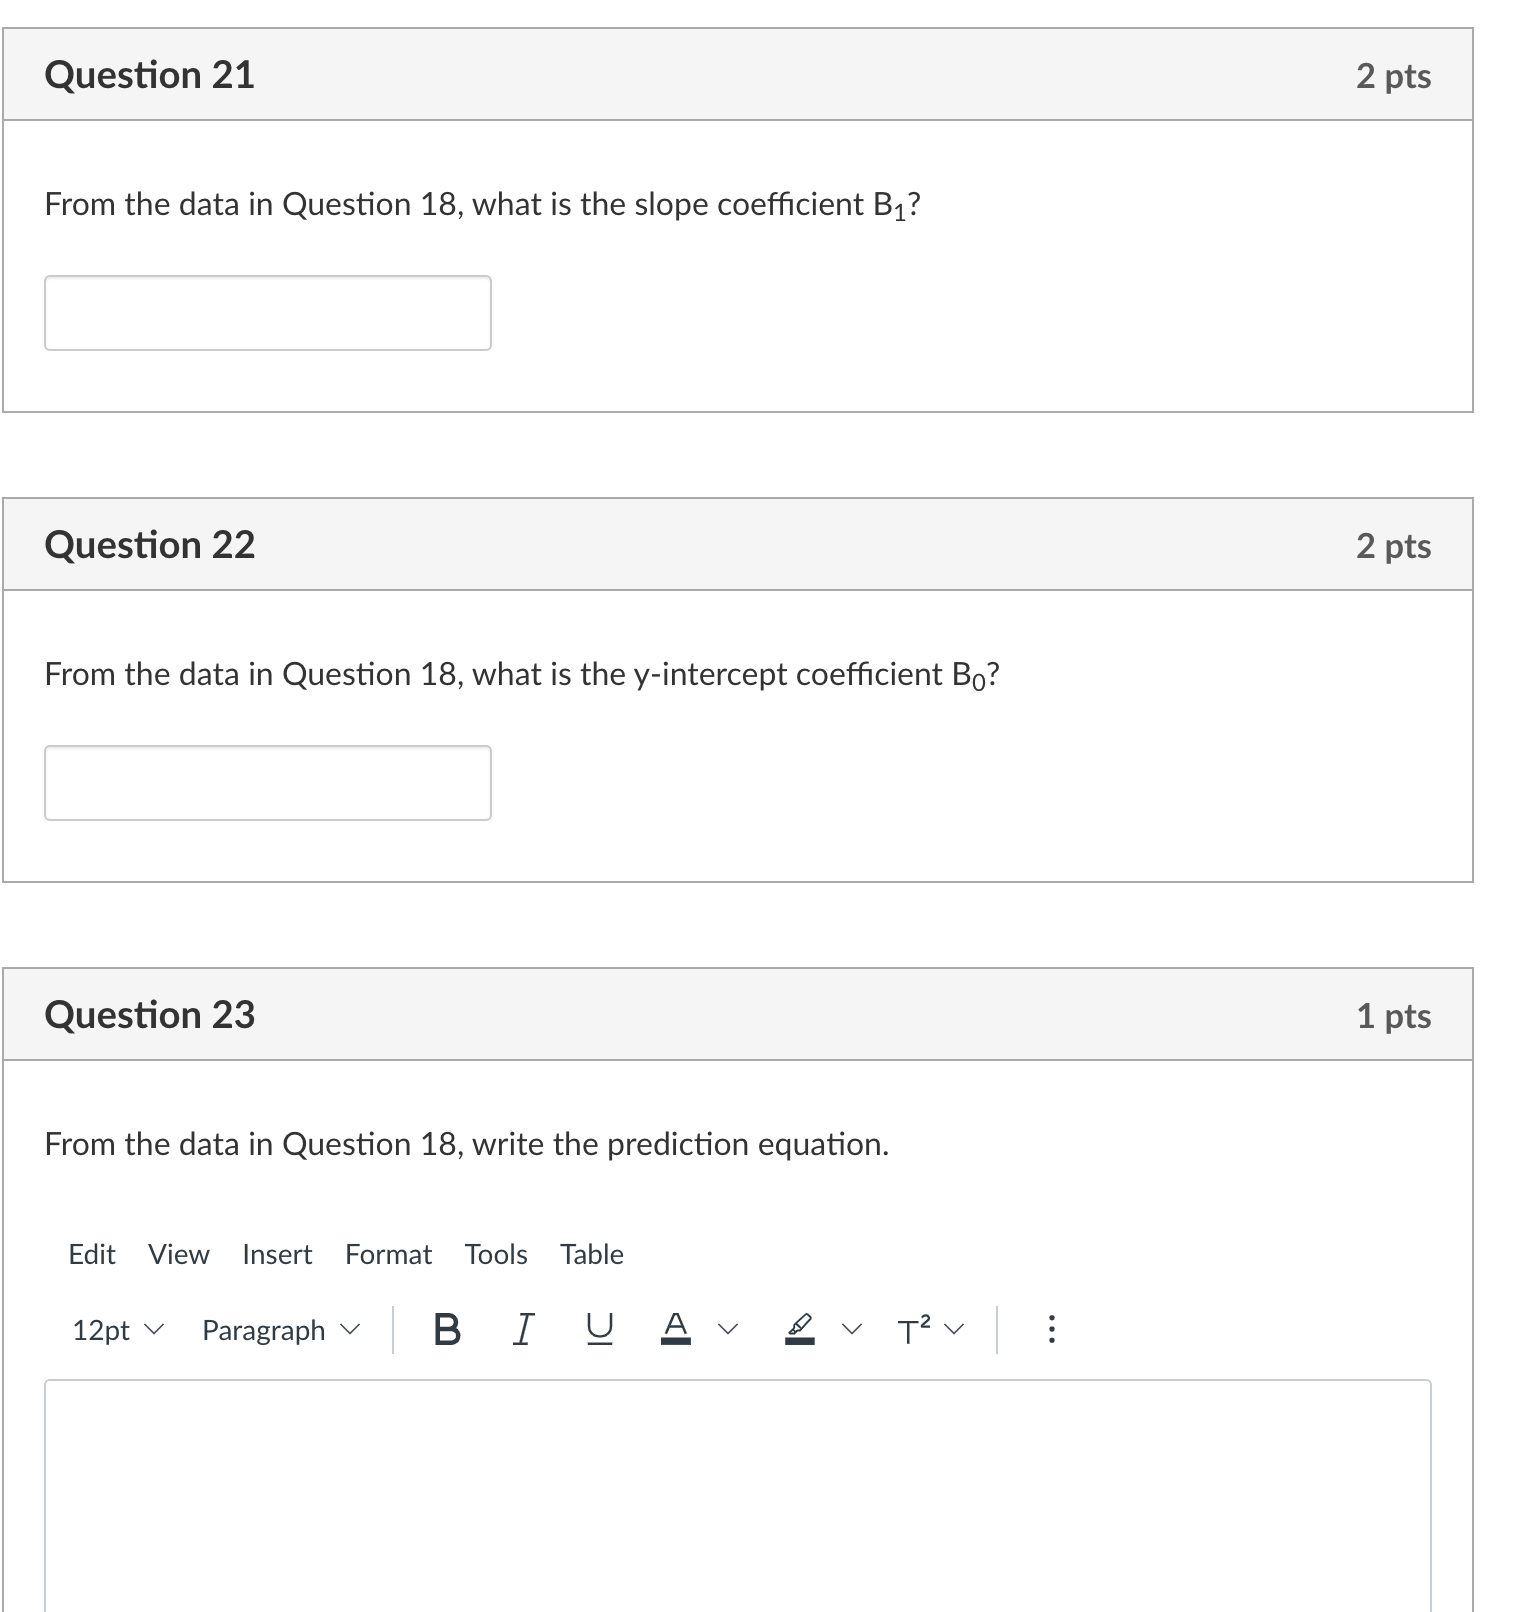Open the Insert menu
This screenshot has width=1526, height=1612.
tap(277, 1254)
